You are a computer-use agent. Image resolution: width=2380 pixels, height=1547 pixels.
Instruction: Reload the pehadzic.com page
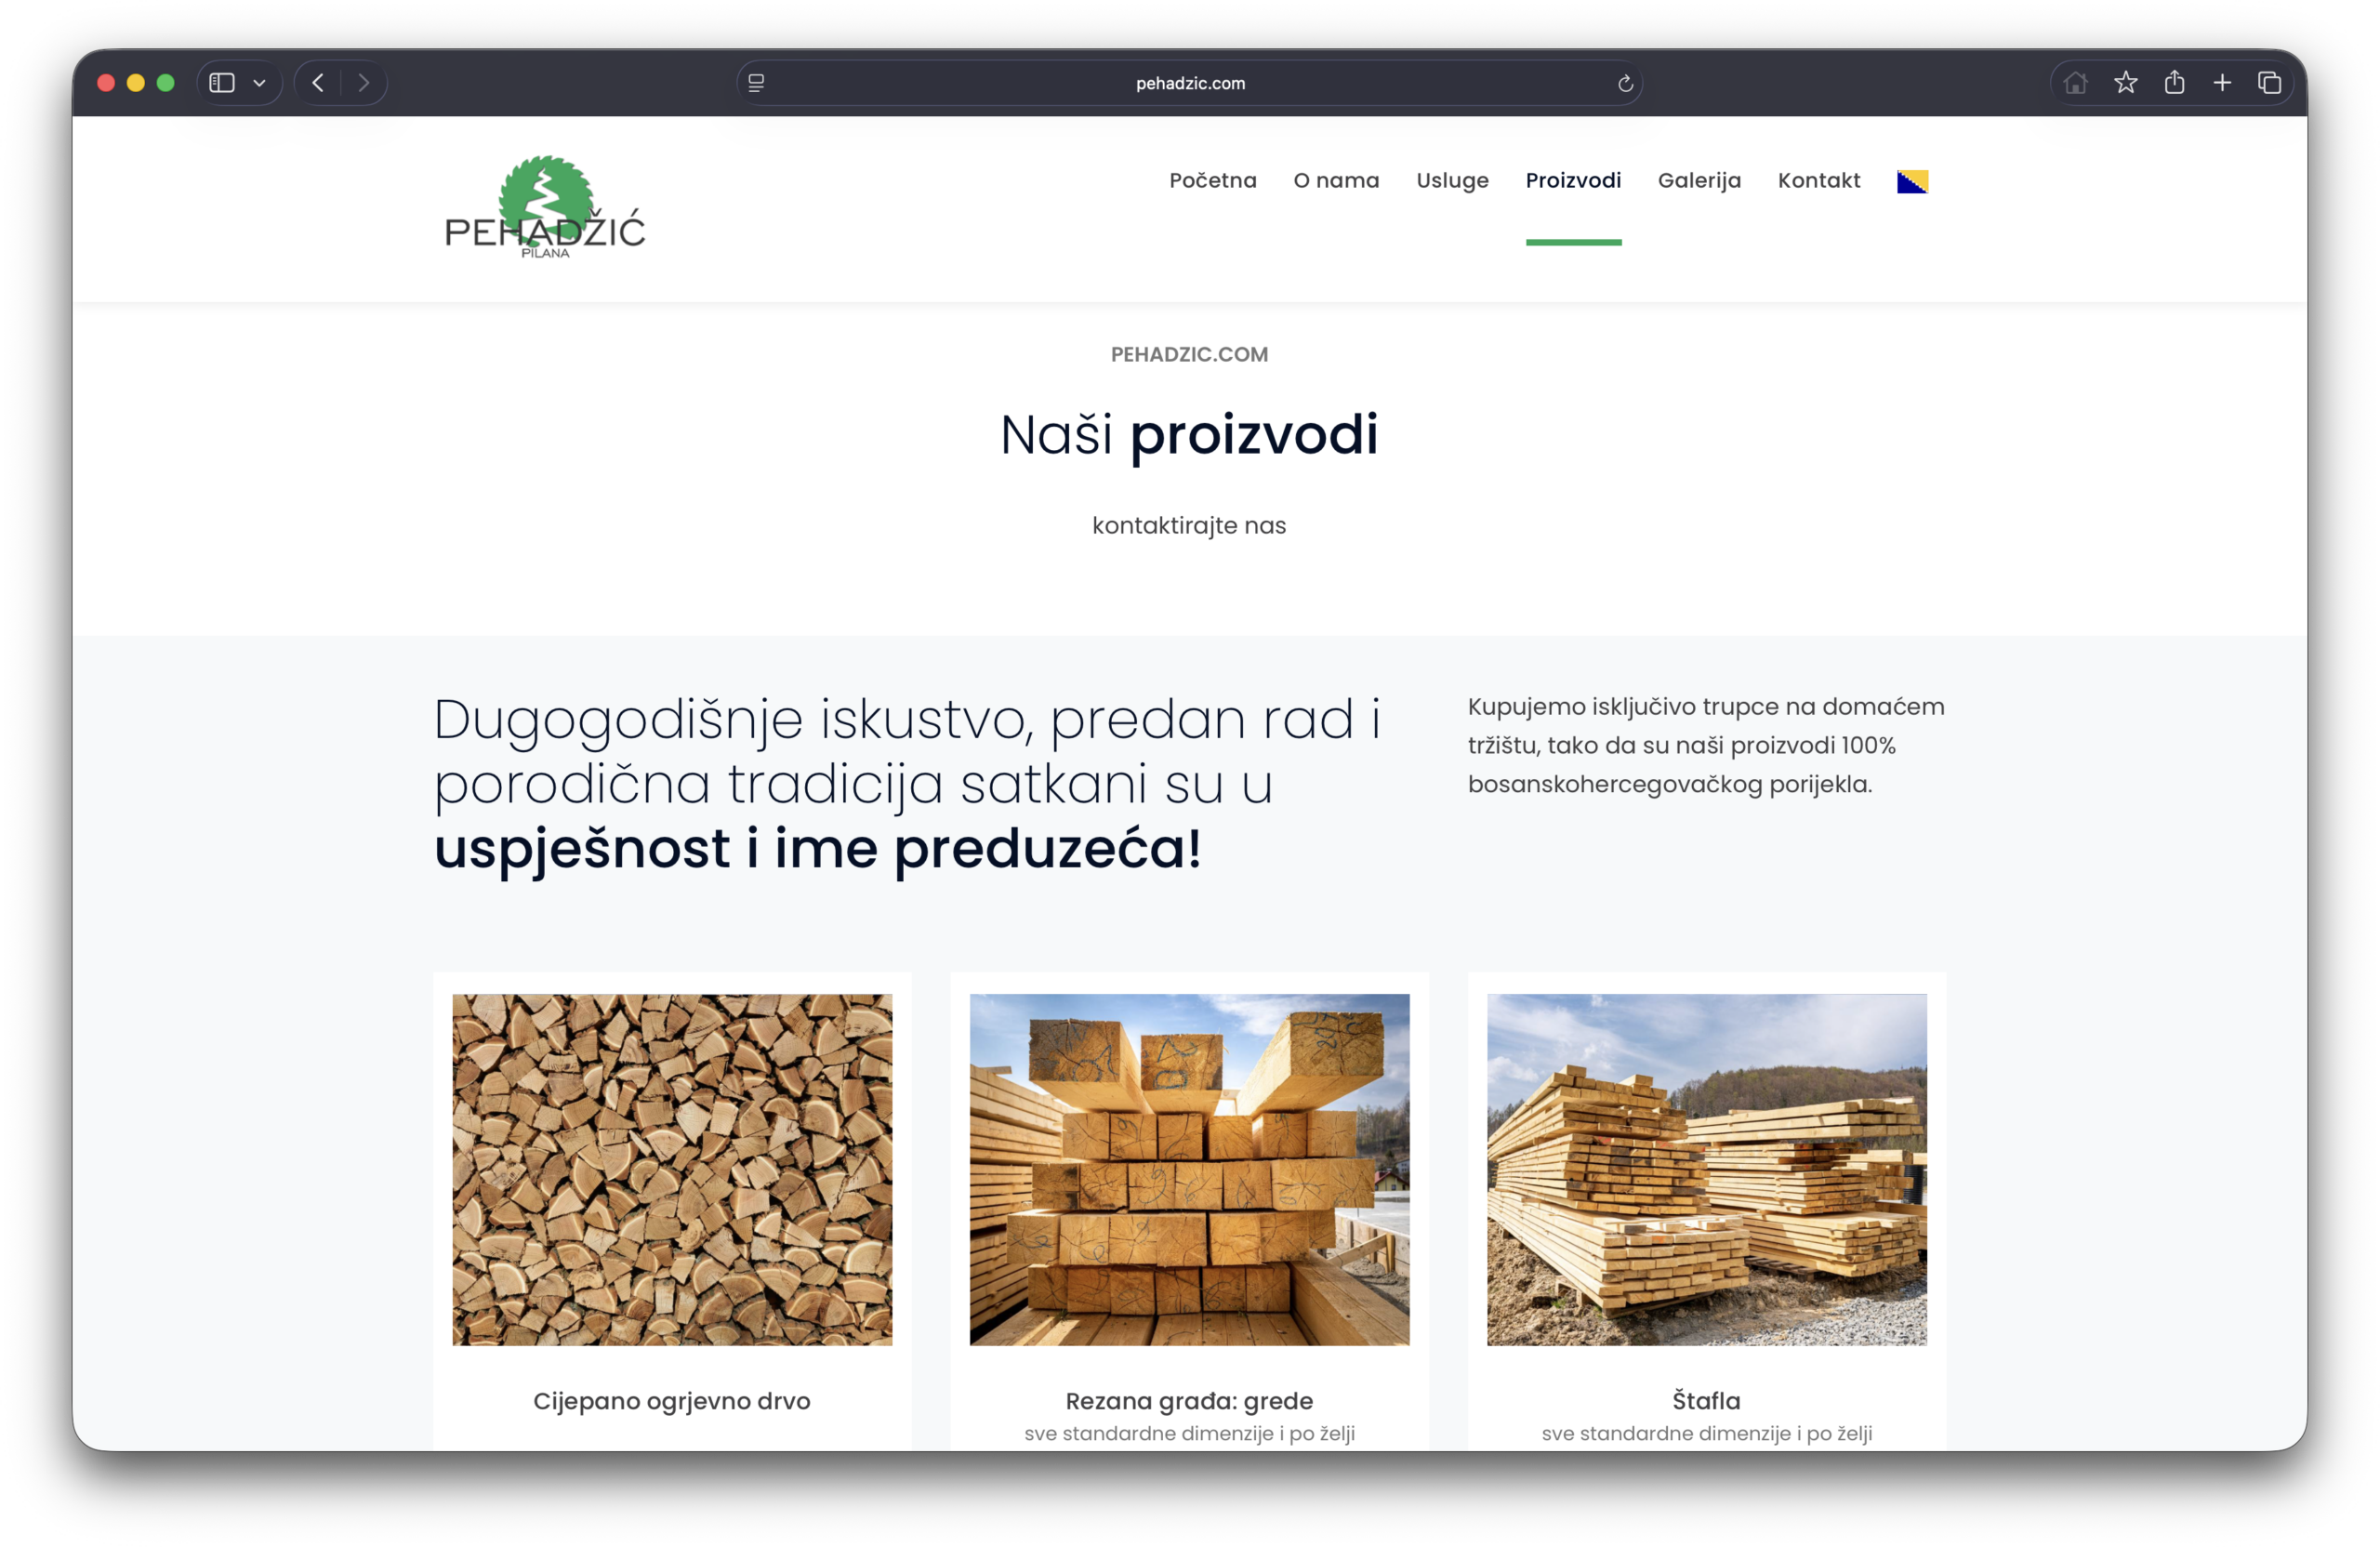pos(1625,83)
